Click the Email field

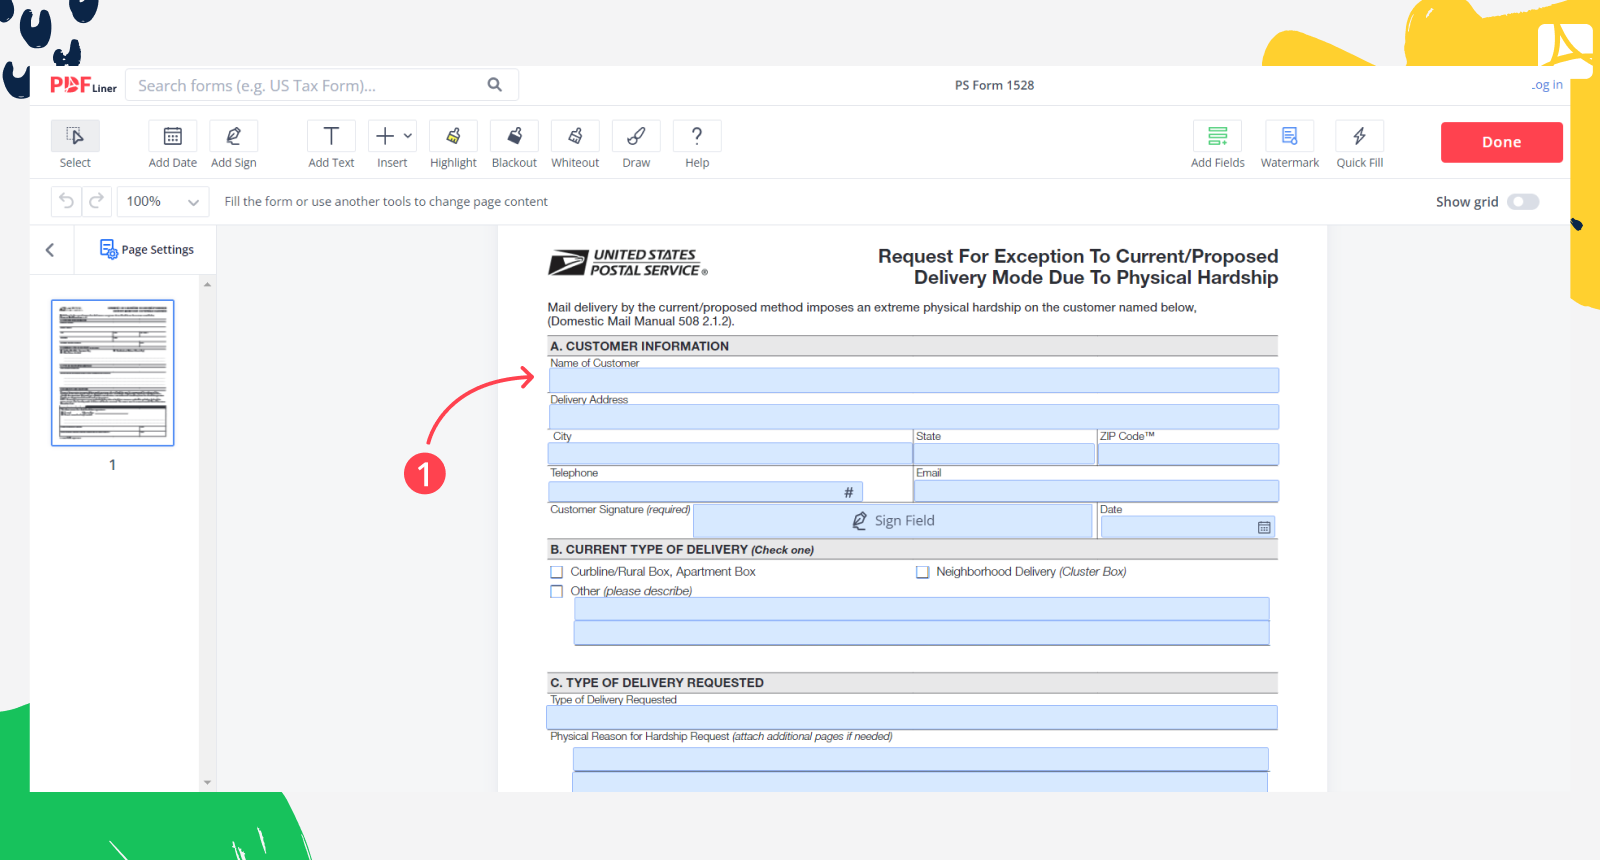click(1096, 491)
